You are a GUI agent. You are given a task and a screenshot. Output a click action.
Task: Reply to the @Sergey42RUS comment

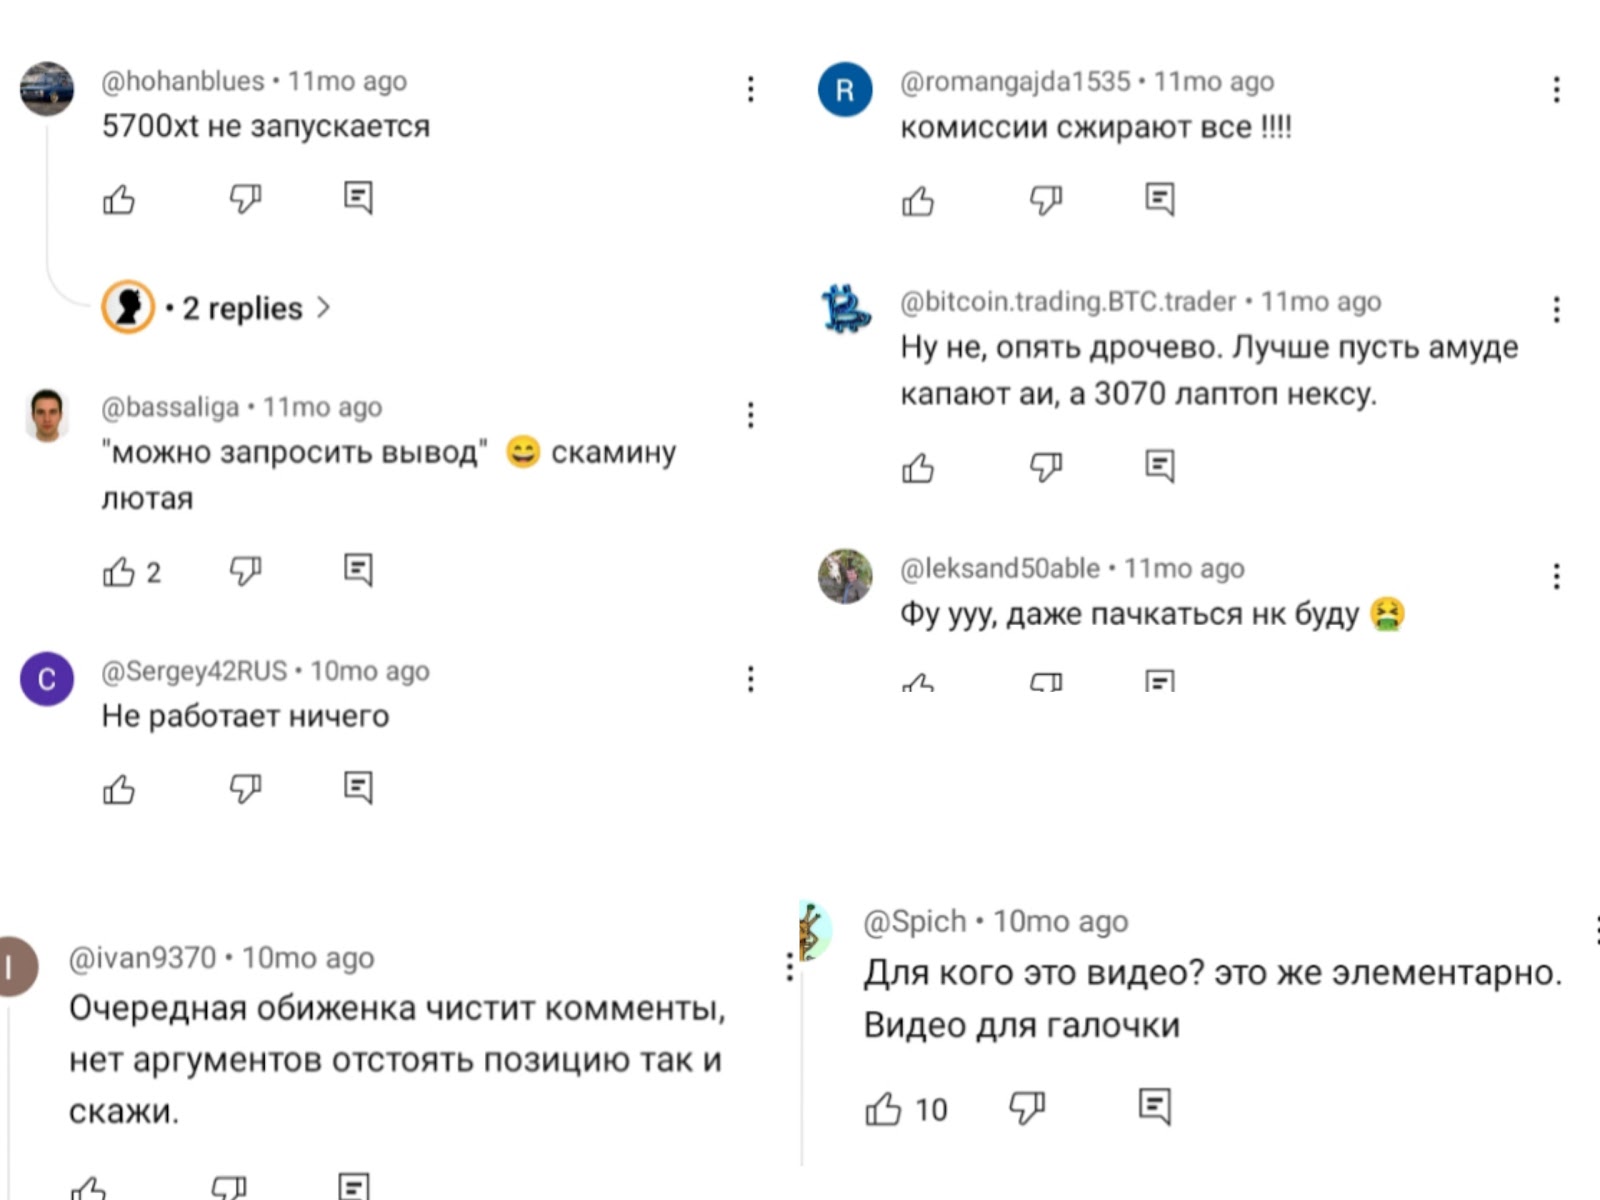[358, 787]
